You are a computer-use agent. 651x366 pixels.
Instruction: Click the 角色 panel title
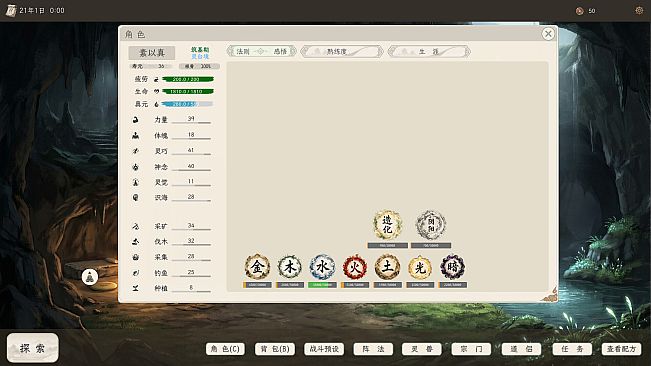pos(135,34)
